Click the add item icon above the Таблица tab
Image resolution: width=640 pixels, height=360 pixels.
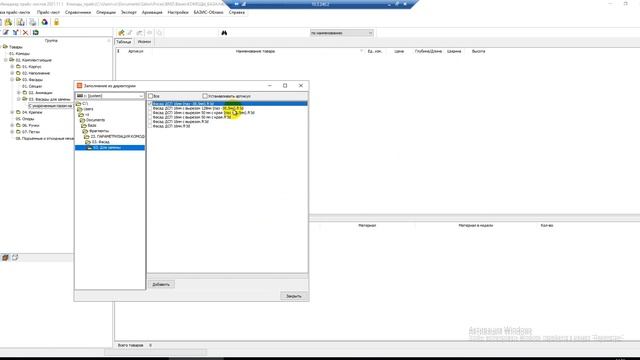(x=121, y=33)
